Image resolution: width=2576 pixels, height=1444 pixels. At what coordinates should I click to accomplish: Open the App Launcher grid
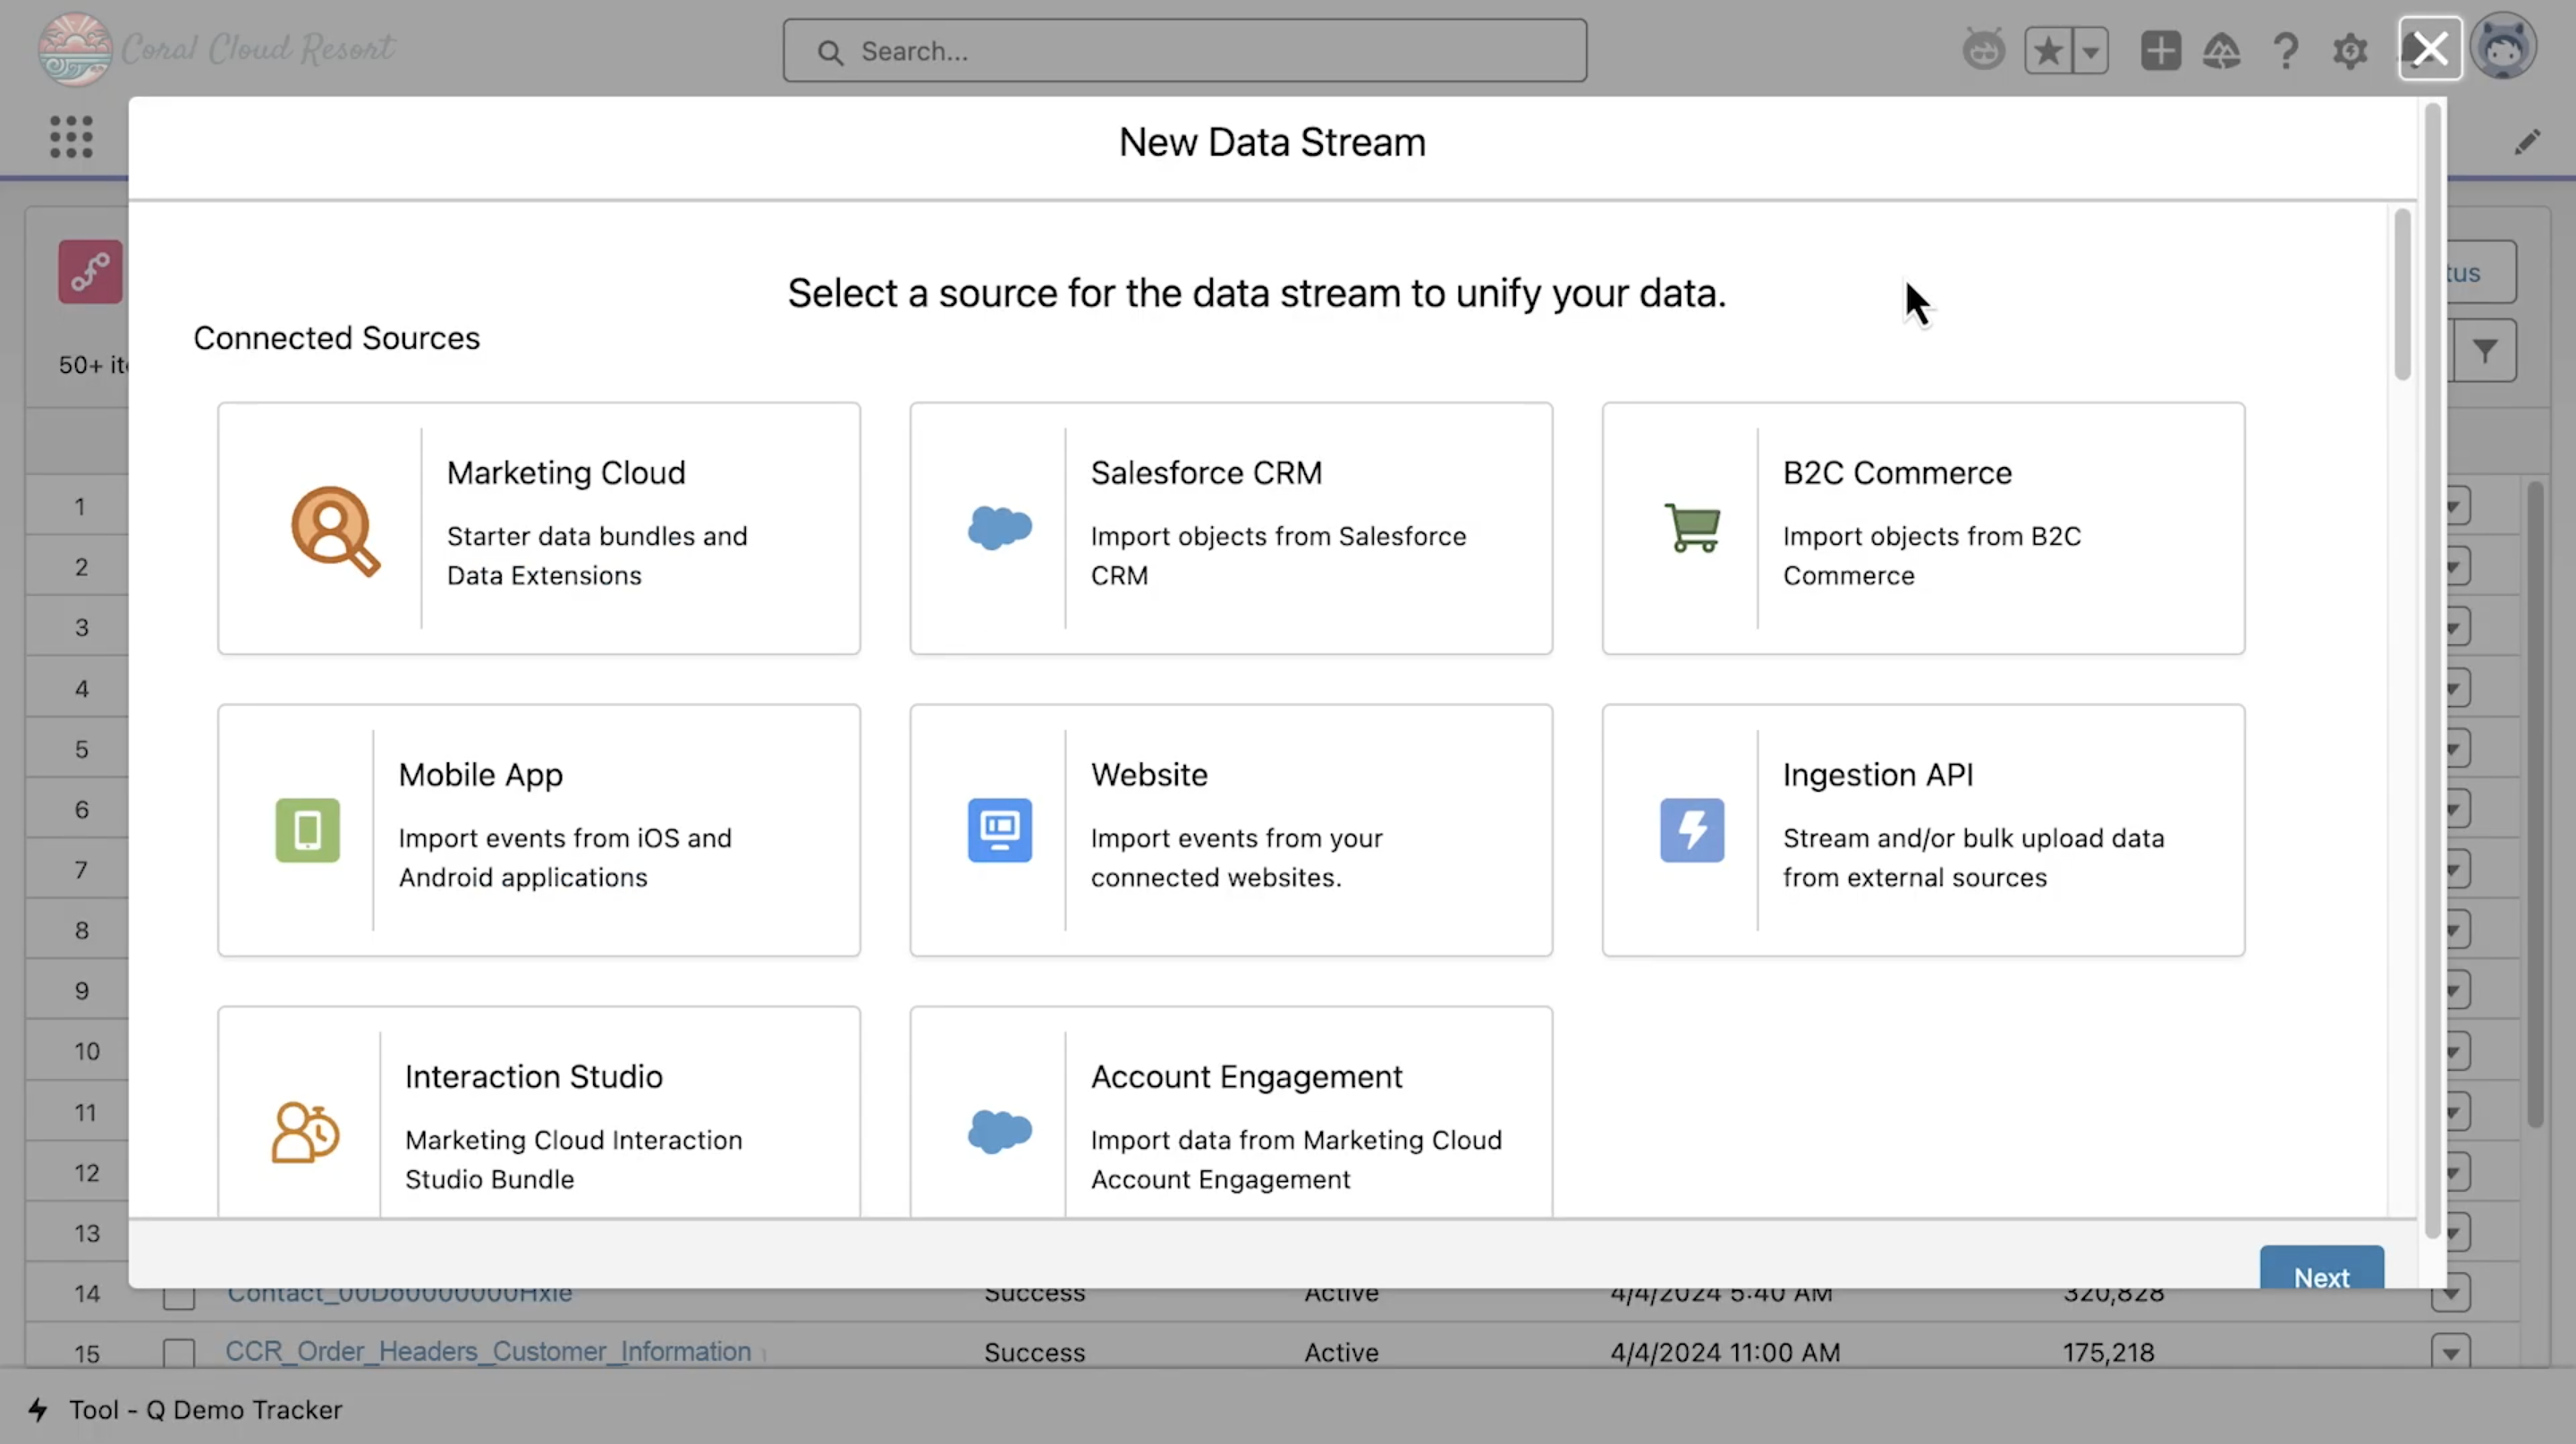71,137
